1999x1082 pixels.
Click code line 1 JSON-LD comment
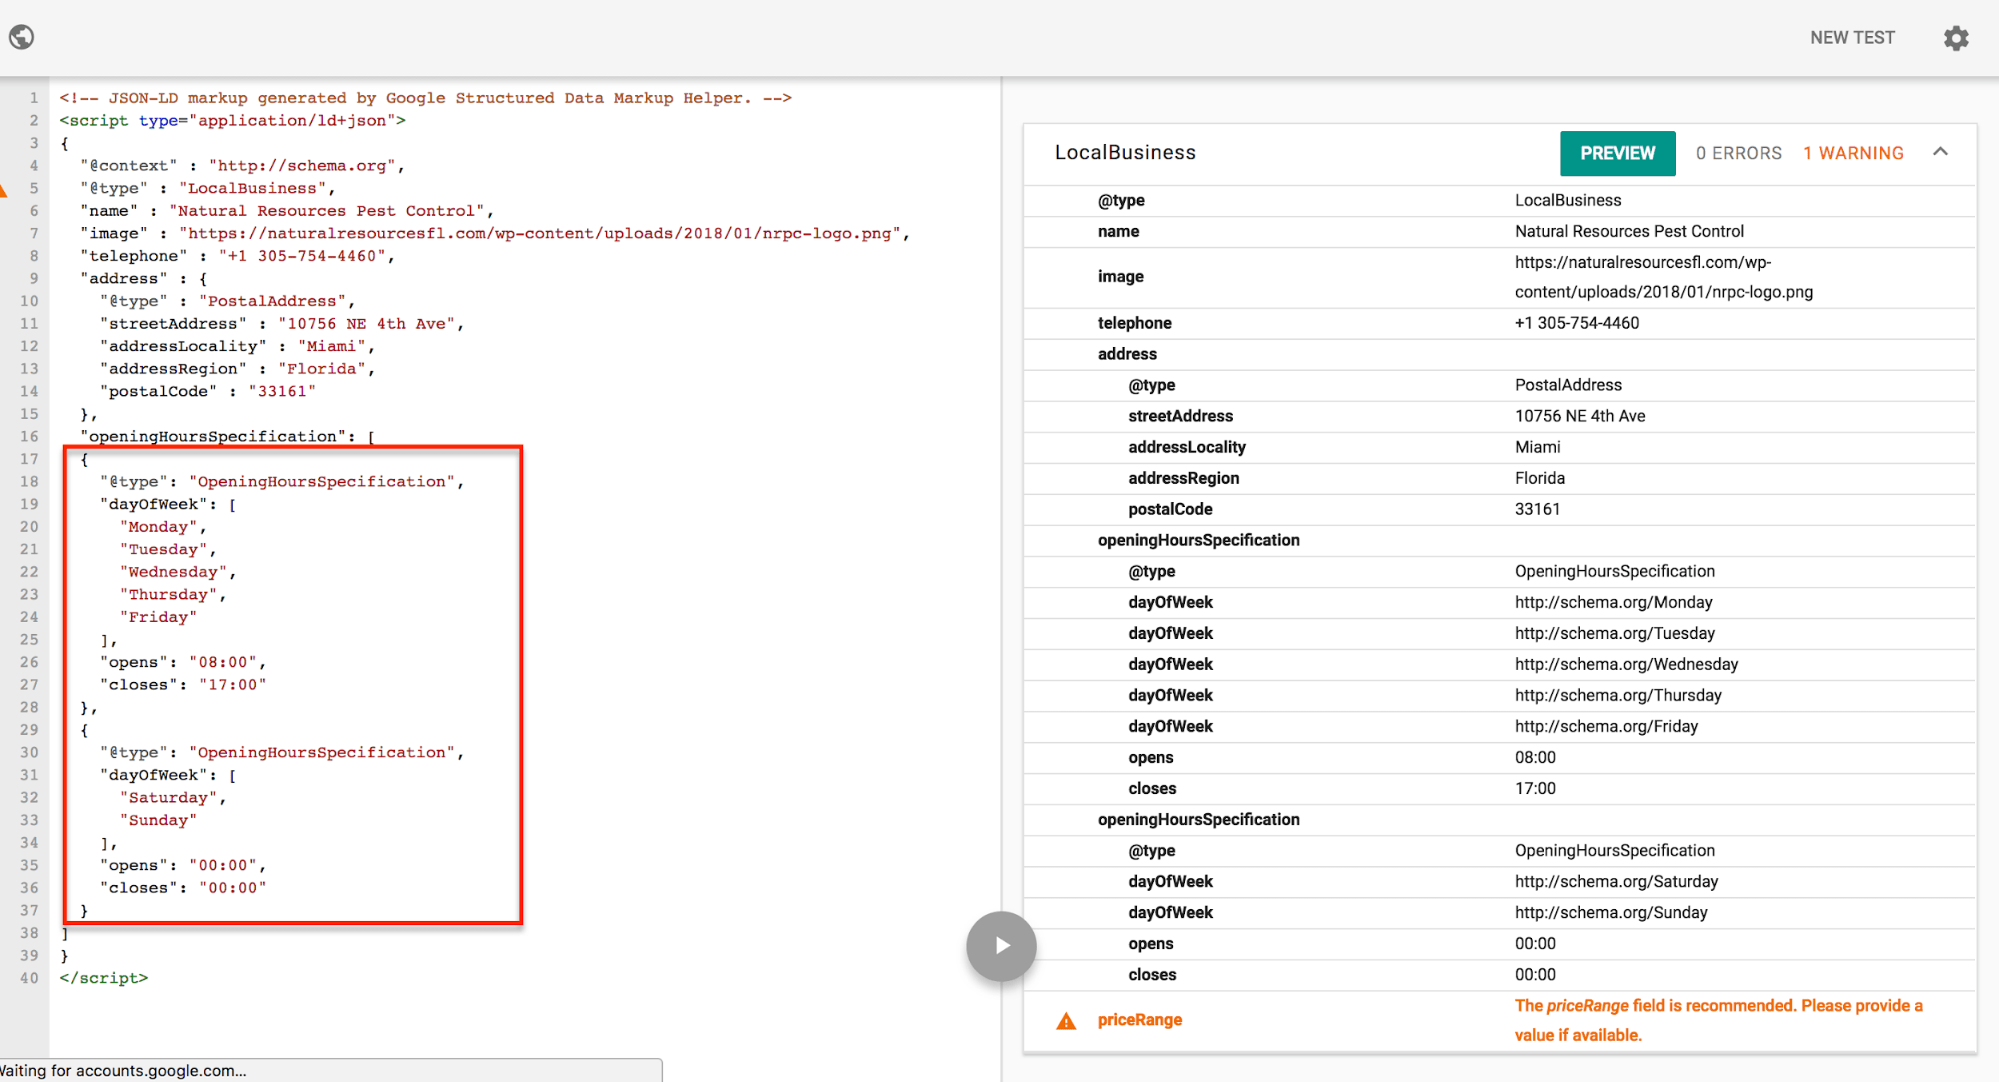425,98
